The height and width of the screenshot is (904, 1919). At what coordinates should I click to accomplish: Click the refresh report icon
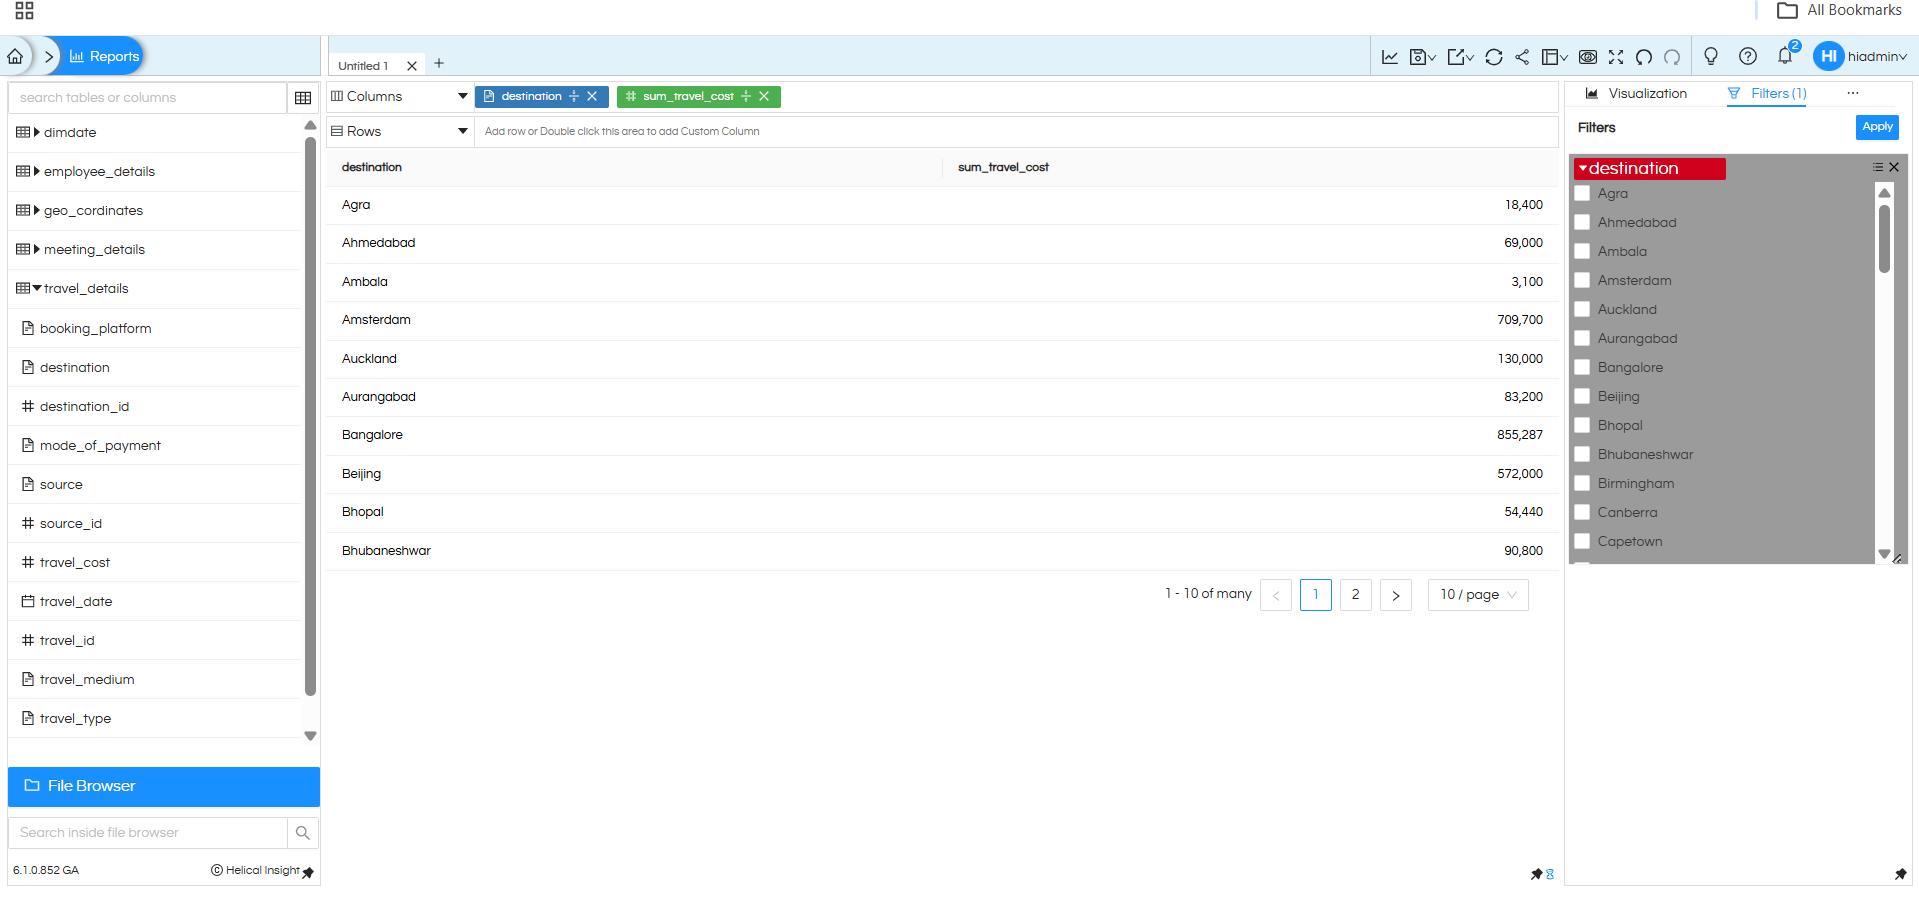click(x=1493, y=57)
